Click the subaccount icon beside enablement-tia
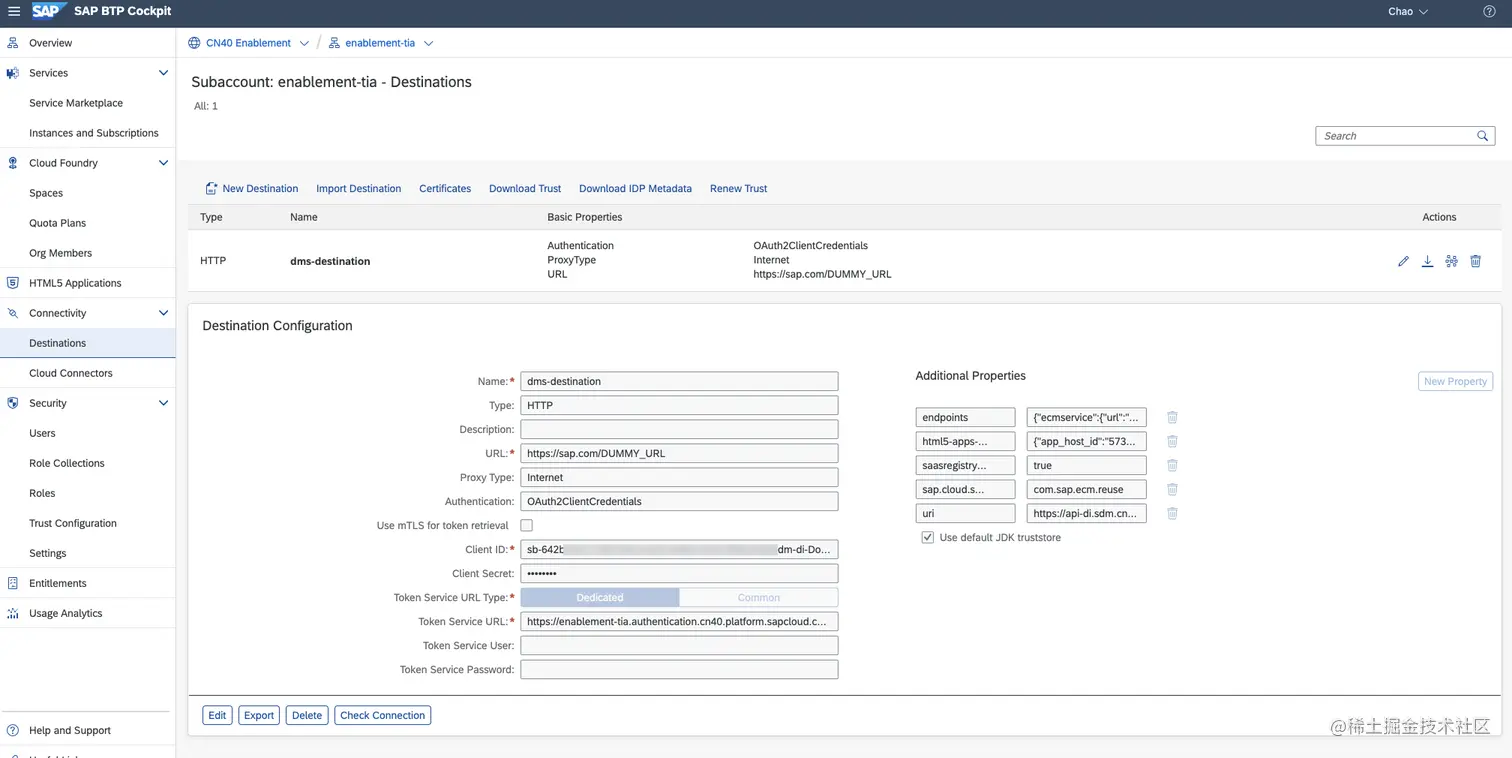This screenshot has width=1512, height=758. (334, 43)
